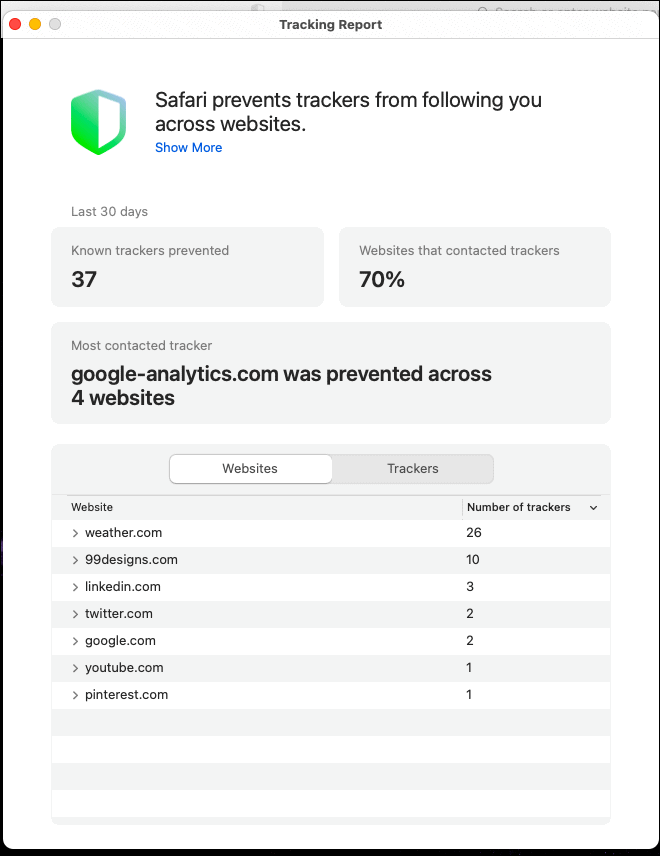Image resolution: width=660 pixels, height=856 pixels.
Task: Click the Websites that contacted trackers card
Action: click(474, 267)
